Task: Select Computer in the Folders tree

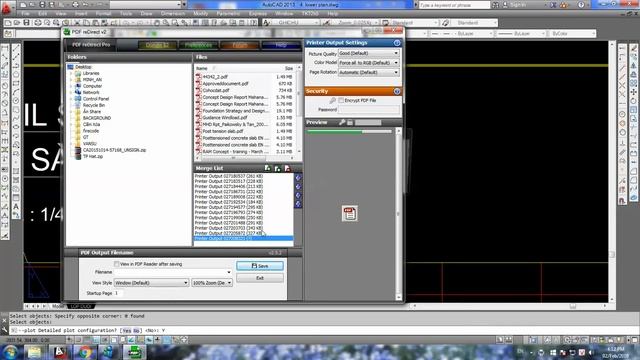Action: [92, 86]
